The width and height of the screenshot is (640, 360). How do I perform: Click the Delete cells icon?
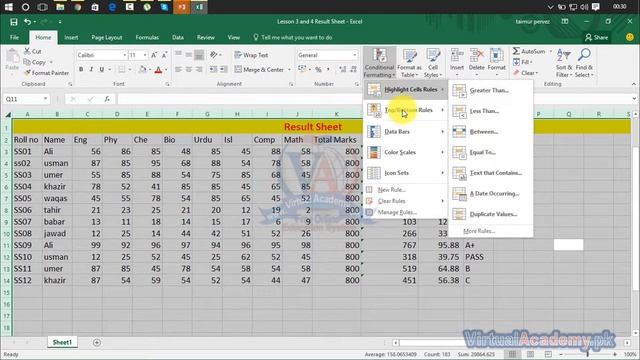476,55
